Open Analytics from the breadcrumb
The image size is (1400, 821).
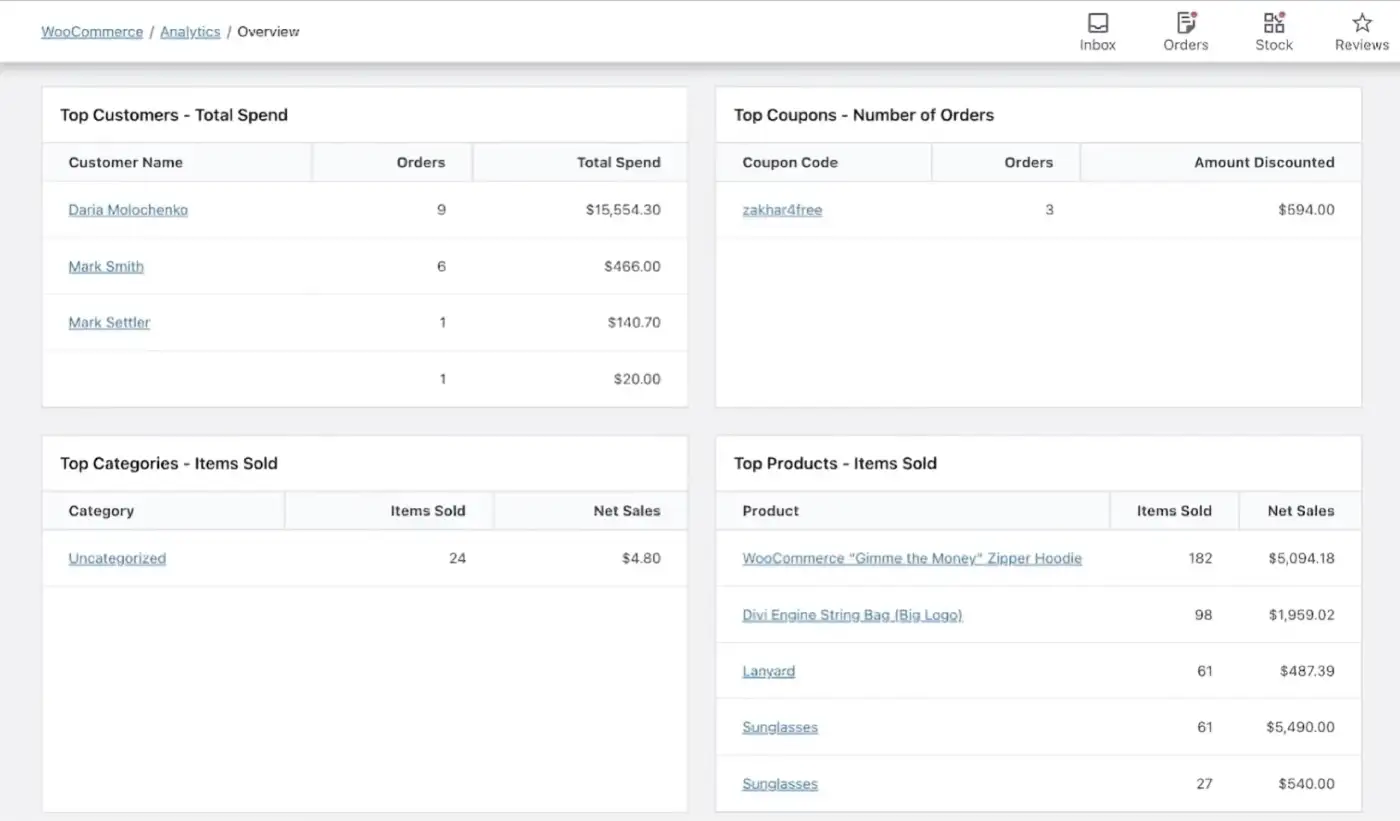[x=190, y=31]
